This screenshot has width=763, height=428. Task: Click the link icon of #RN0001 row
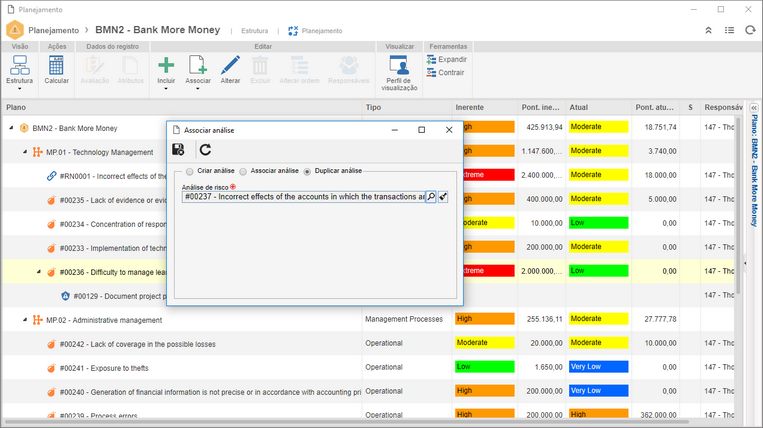pos(52,176)
